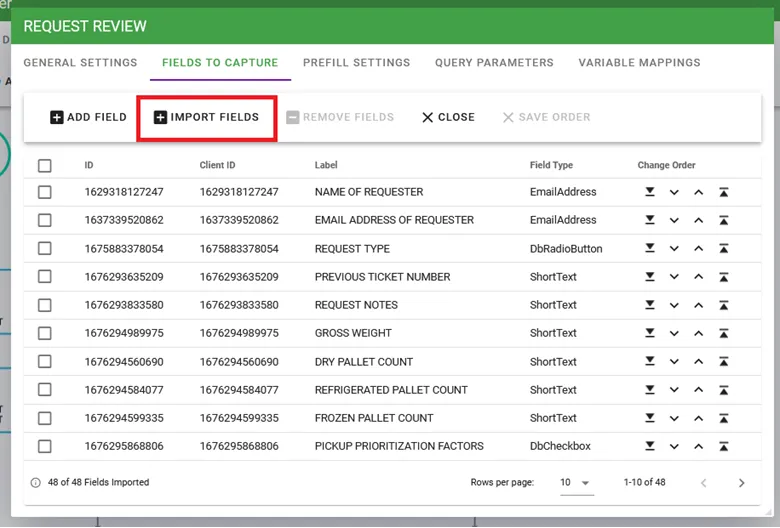Open the Rows per page dropdown

click(575, 483)
